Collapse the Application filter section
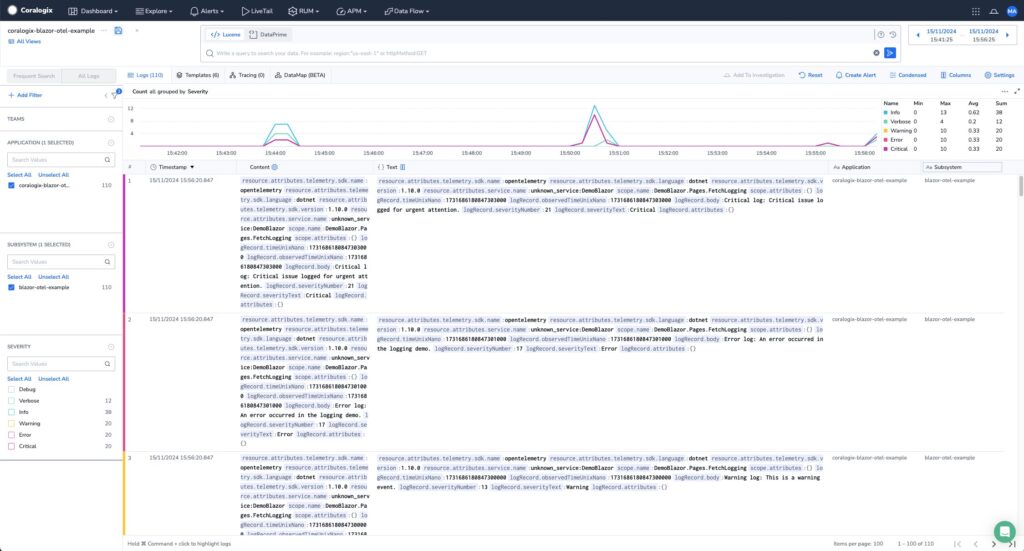This screenshot has height=551, width=1024. [111, 142]
